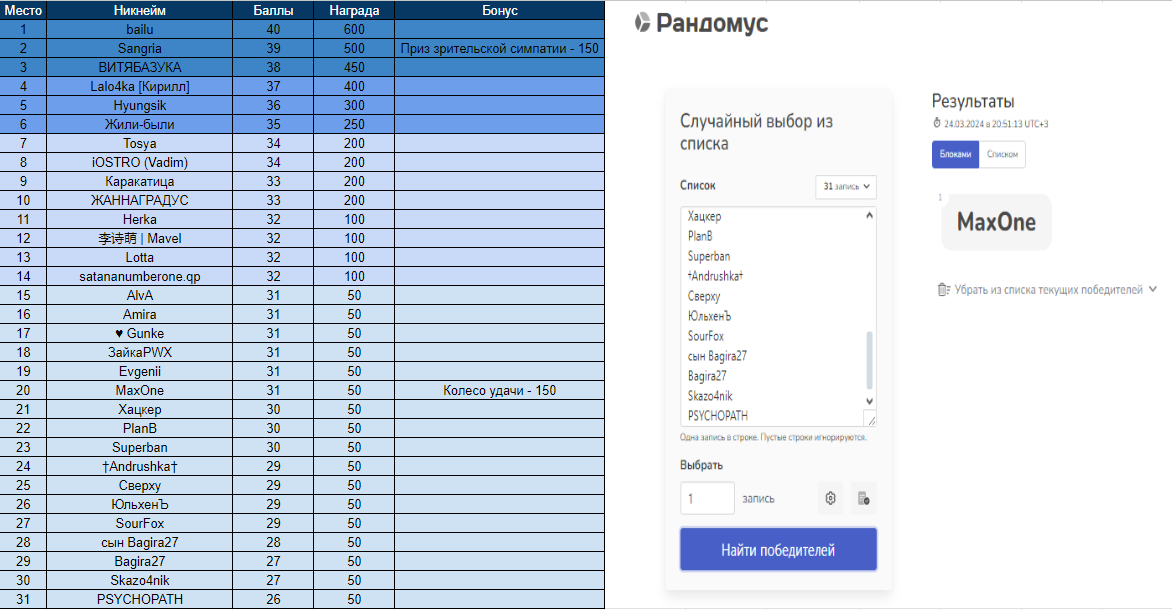Open the settings gear icon

[830, 498]
